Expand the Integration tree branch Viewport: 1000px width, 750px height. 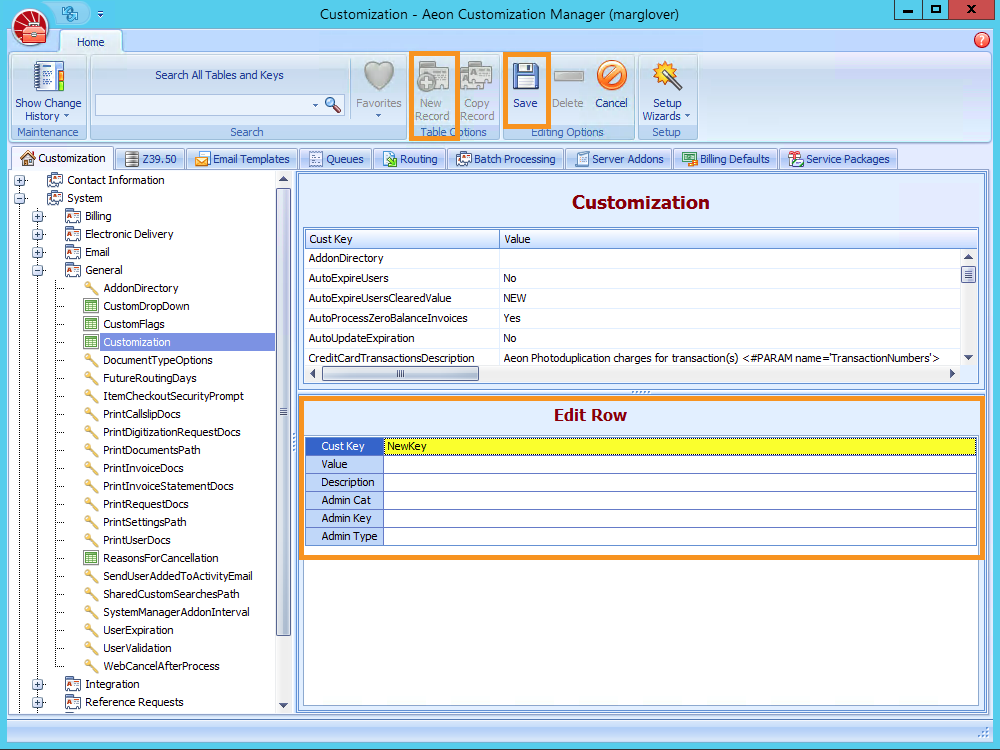37,684
